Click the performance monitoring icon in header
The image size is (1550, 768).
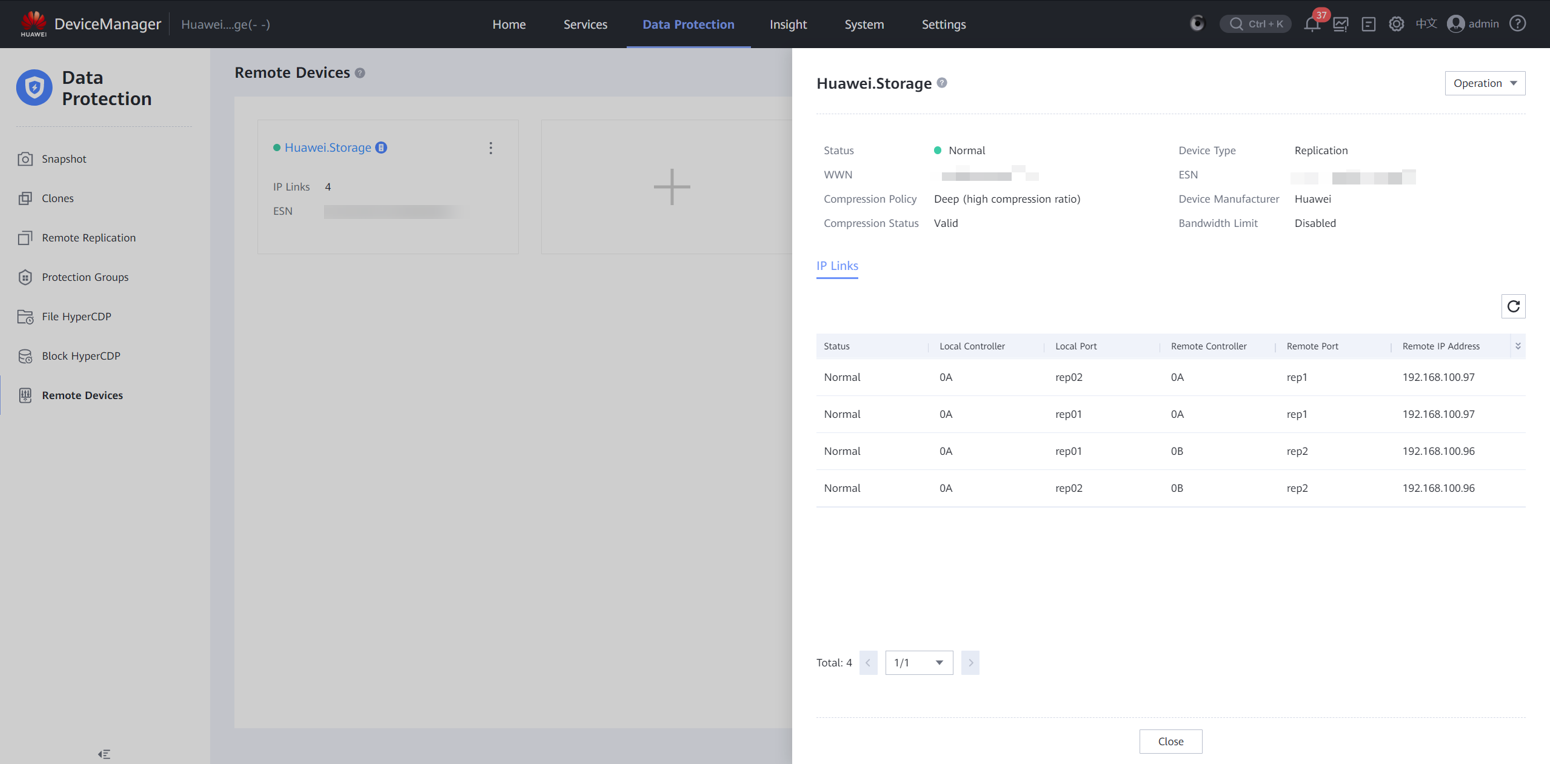[x=1340, y=24]
